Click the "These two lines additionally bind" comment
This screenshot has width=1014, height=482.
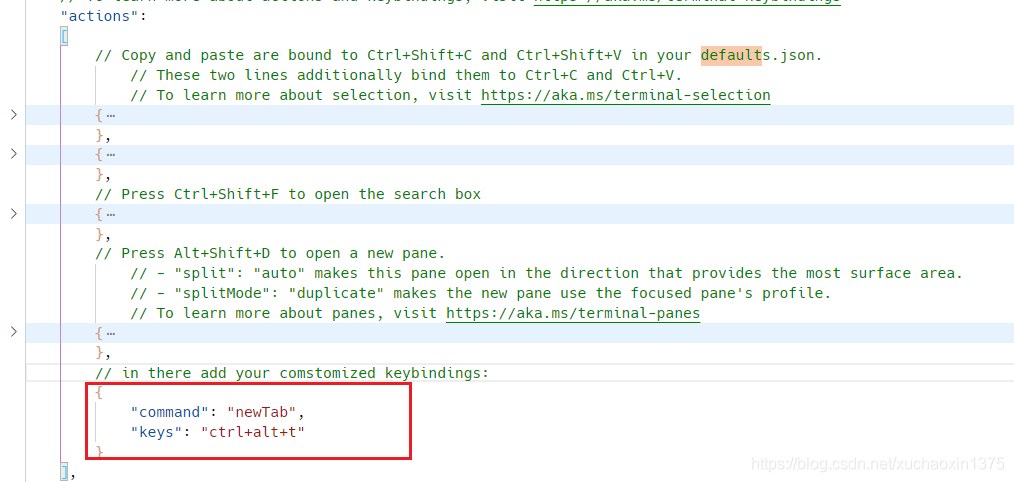(406, 75)
